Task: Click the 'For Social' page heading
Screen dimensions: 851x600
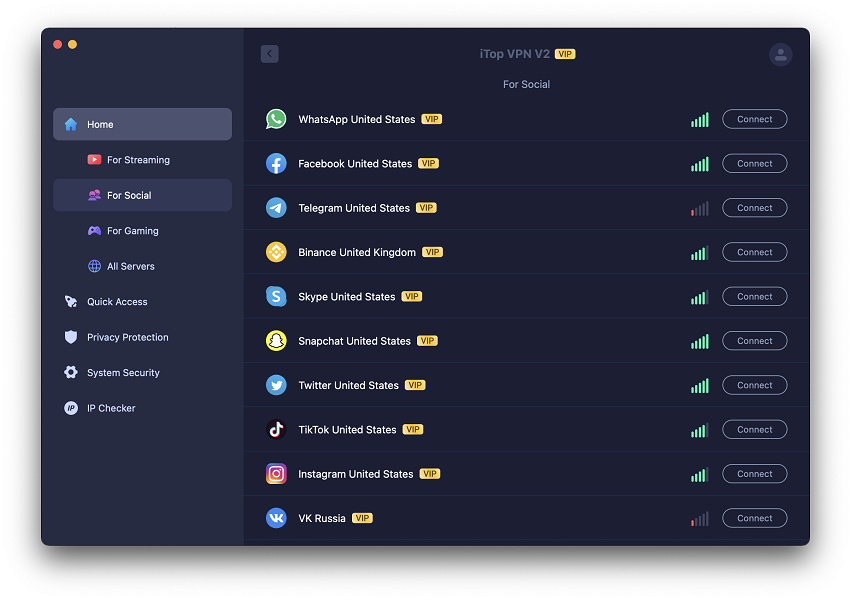Action: (526, 84)
